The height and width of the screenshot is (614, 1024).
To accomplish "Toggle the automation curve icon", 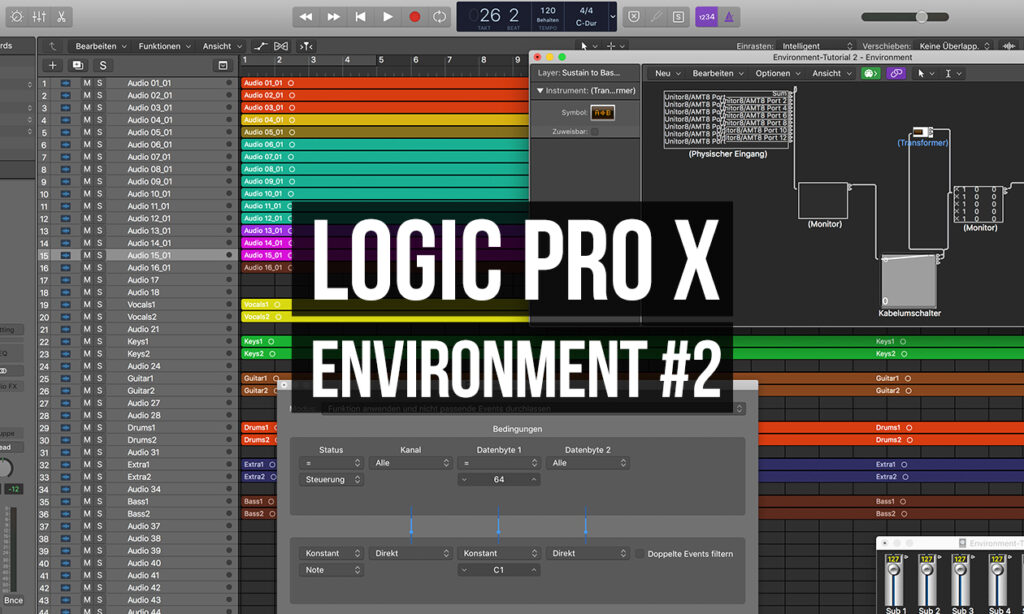I will click(261, 46).
